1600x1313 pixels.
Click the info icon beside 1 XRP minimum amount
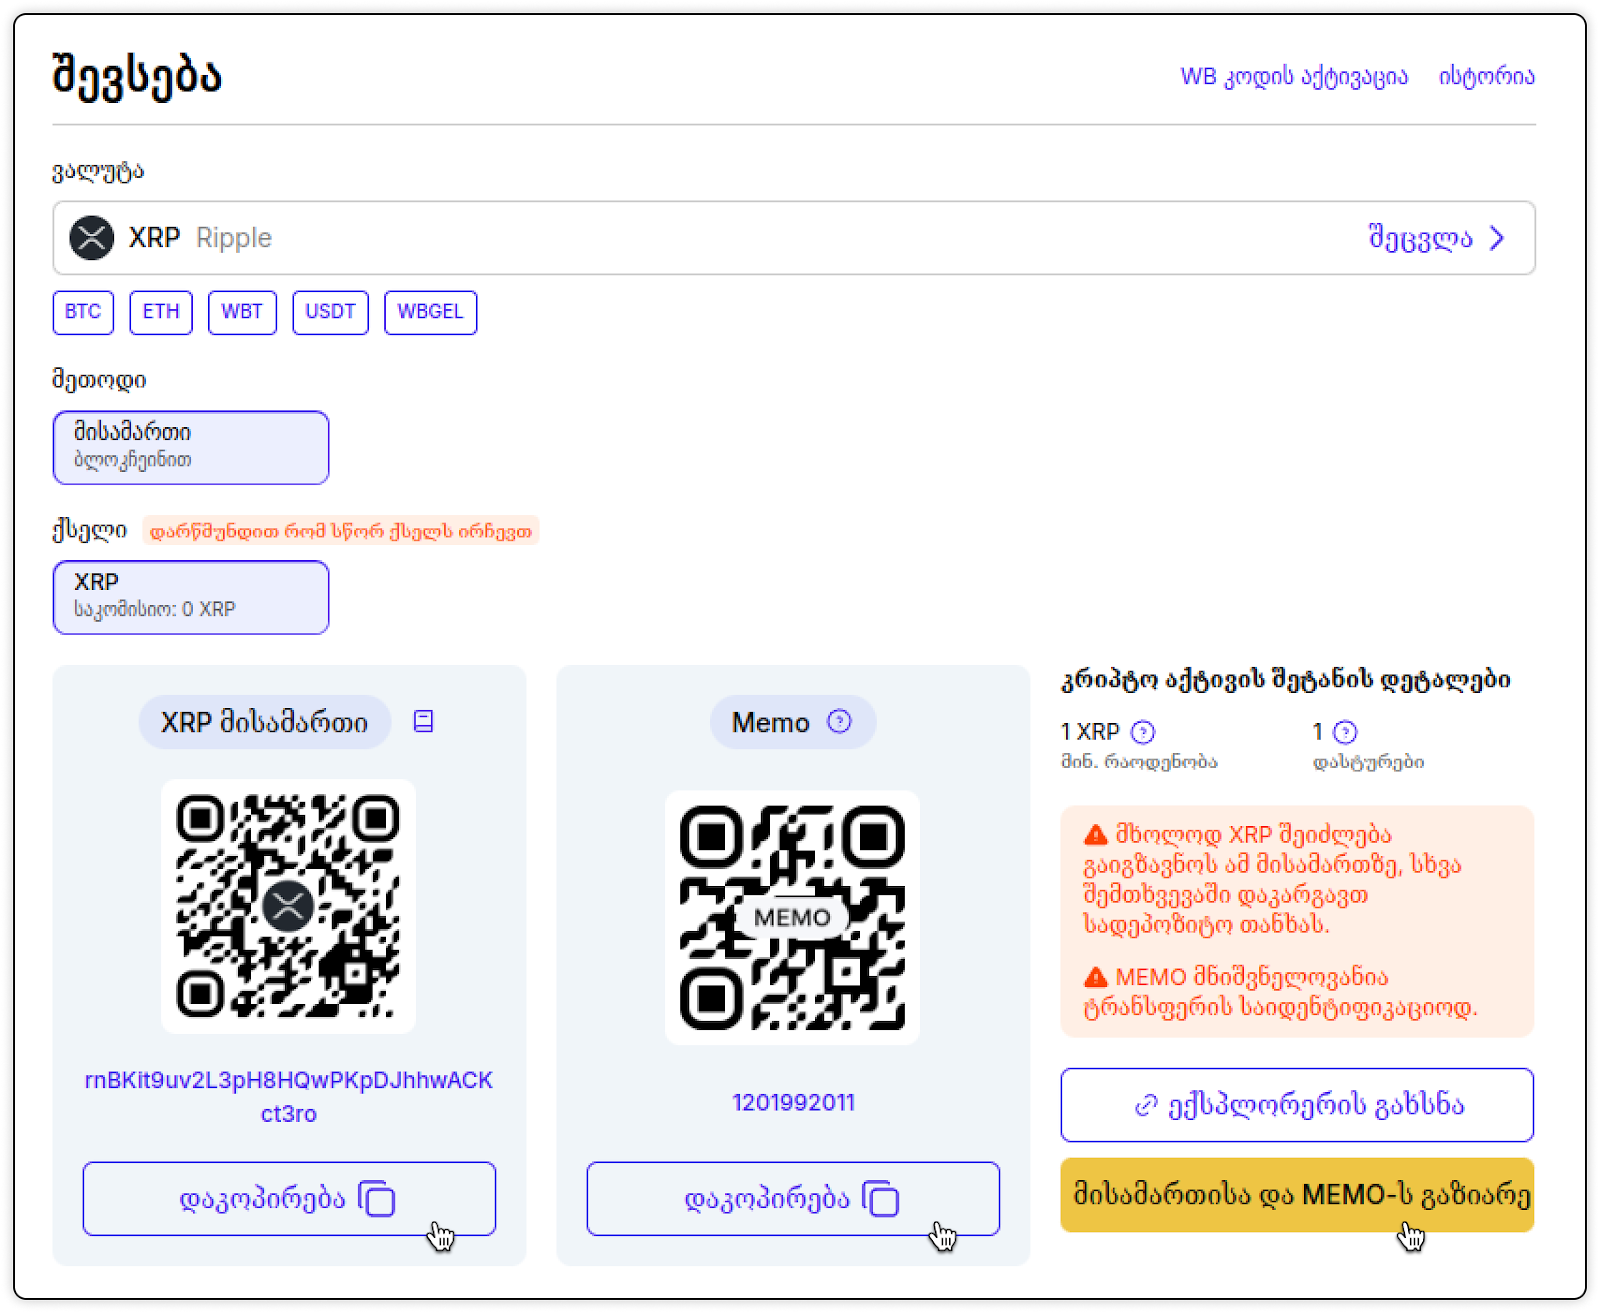point(1142,732)
